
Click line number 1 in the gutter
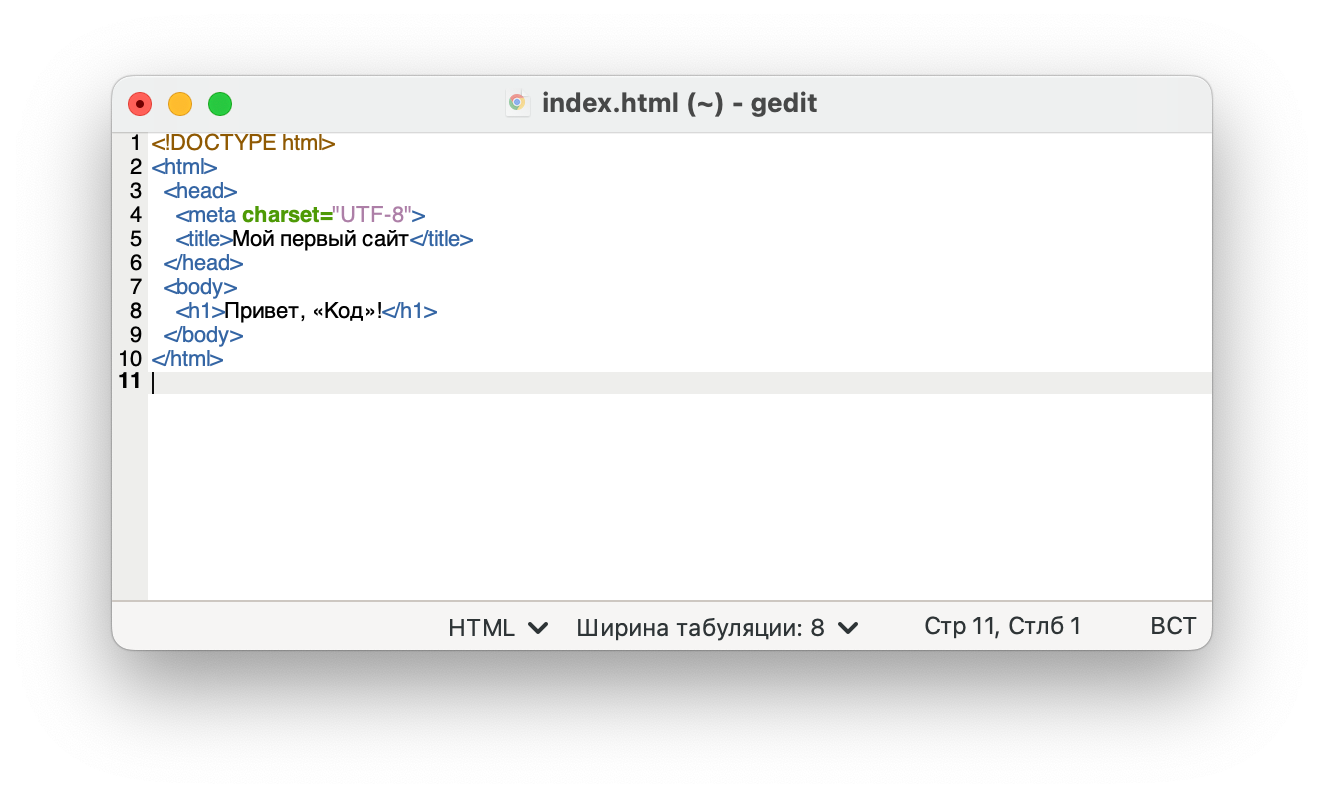[x=135, y=143]
